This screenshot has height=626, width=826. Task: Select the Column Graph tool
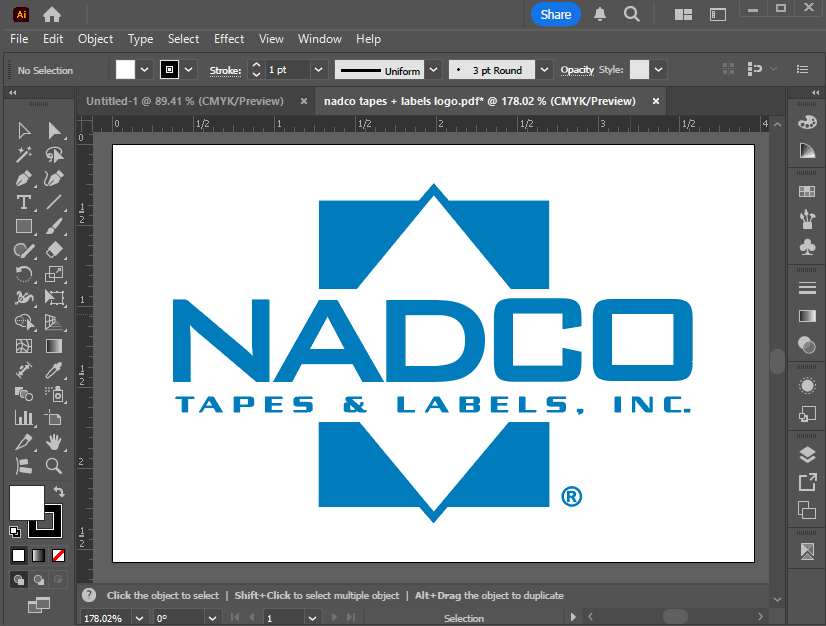[x=24, y=418]
